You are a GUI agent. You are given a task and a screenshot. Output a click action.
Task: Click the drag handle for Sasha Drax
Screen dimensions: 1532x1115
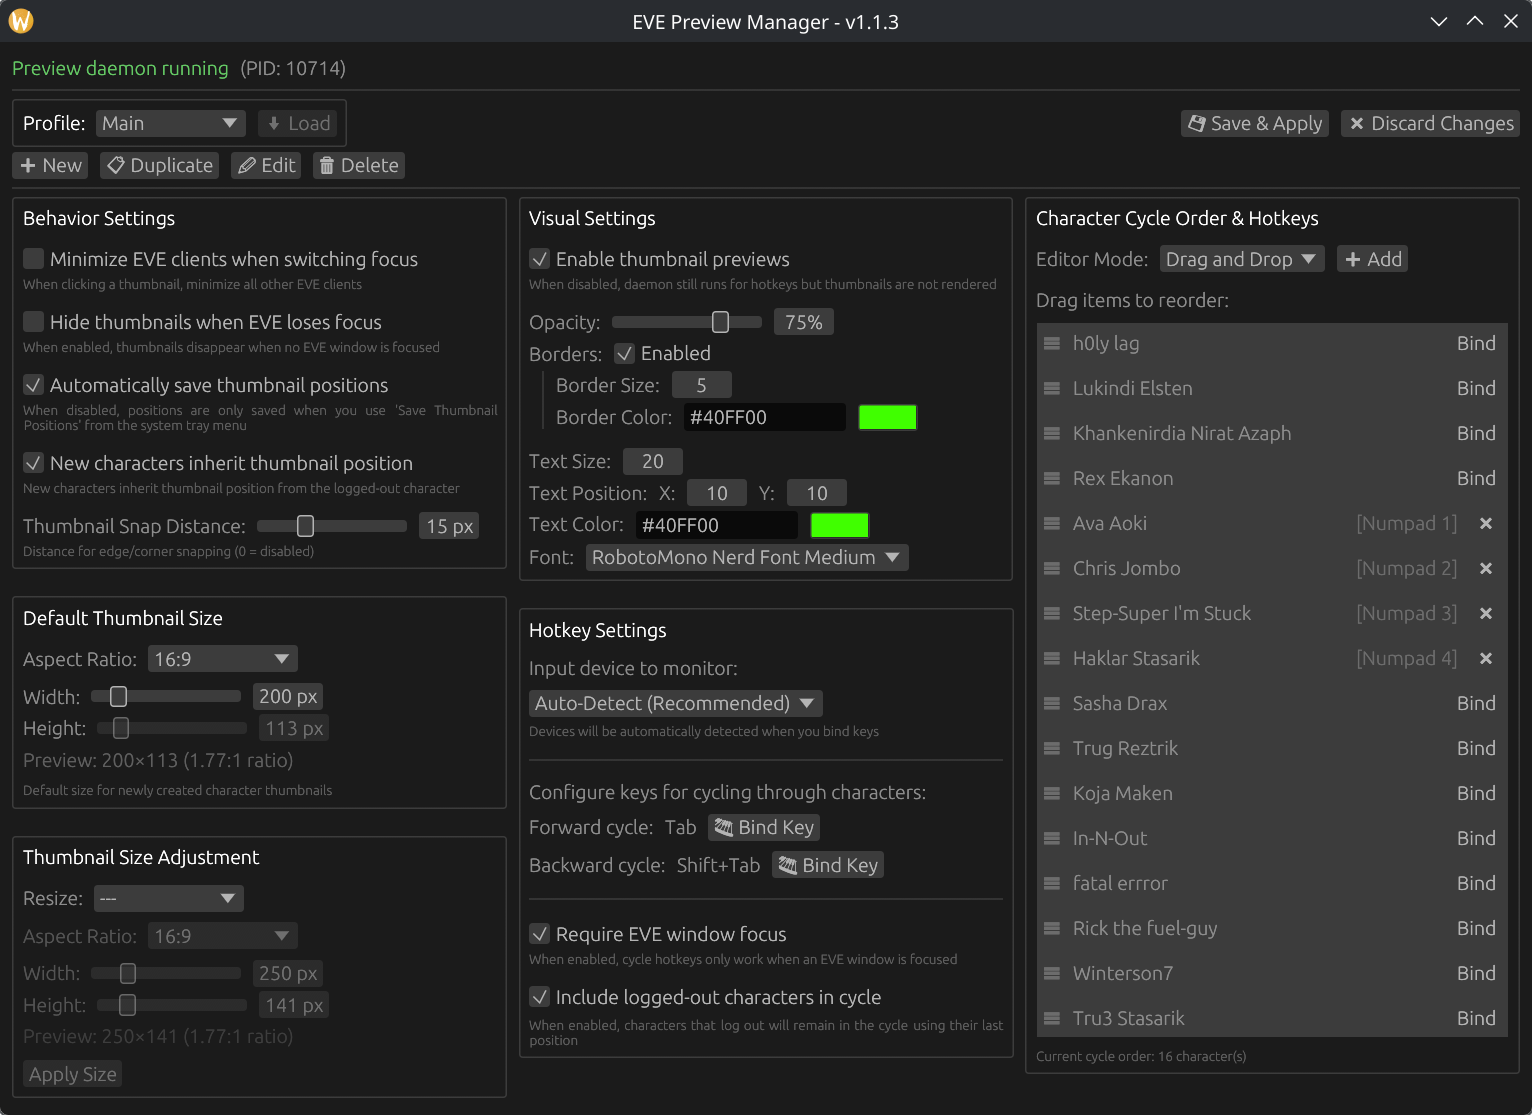[x=1052, y=703]
